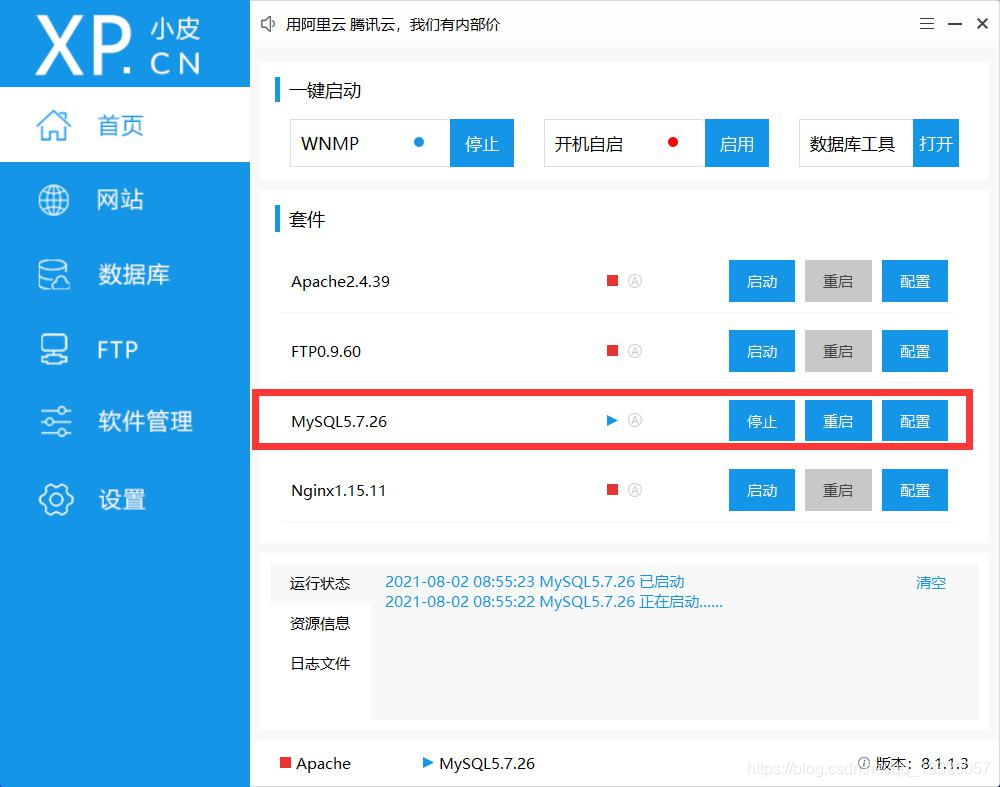Click the WNMP mode selector
Image resolution: width=1000 pixels, height=787 pixels.
click(x=369, y=143)
